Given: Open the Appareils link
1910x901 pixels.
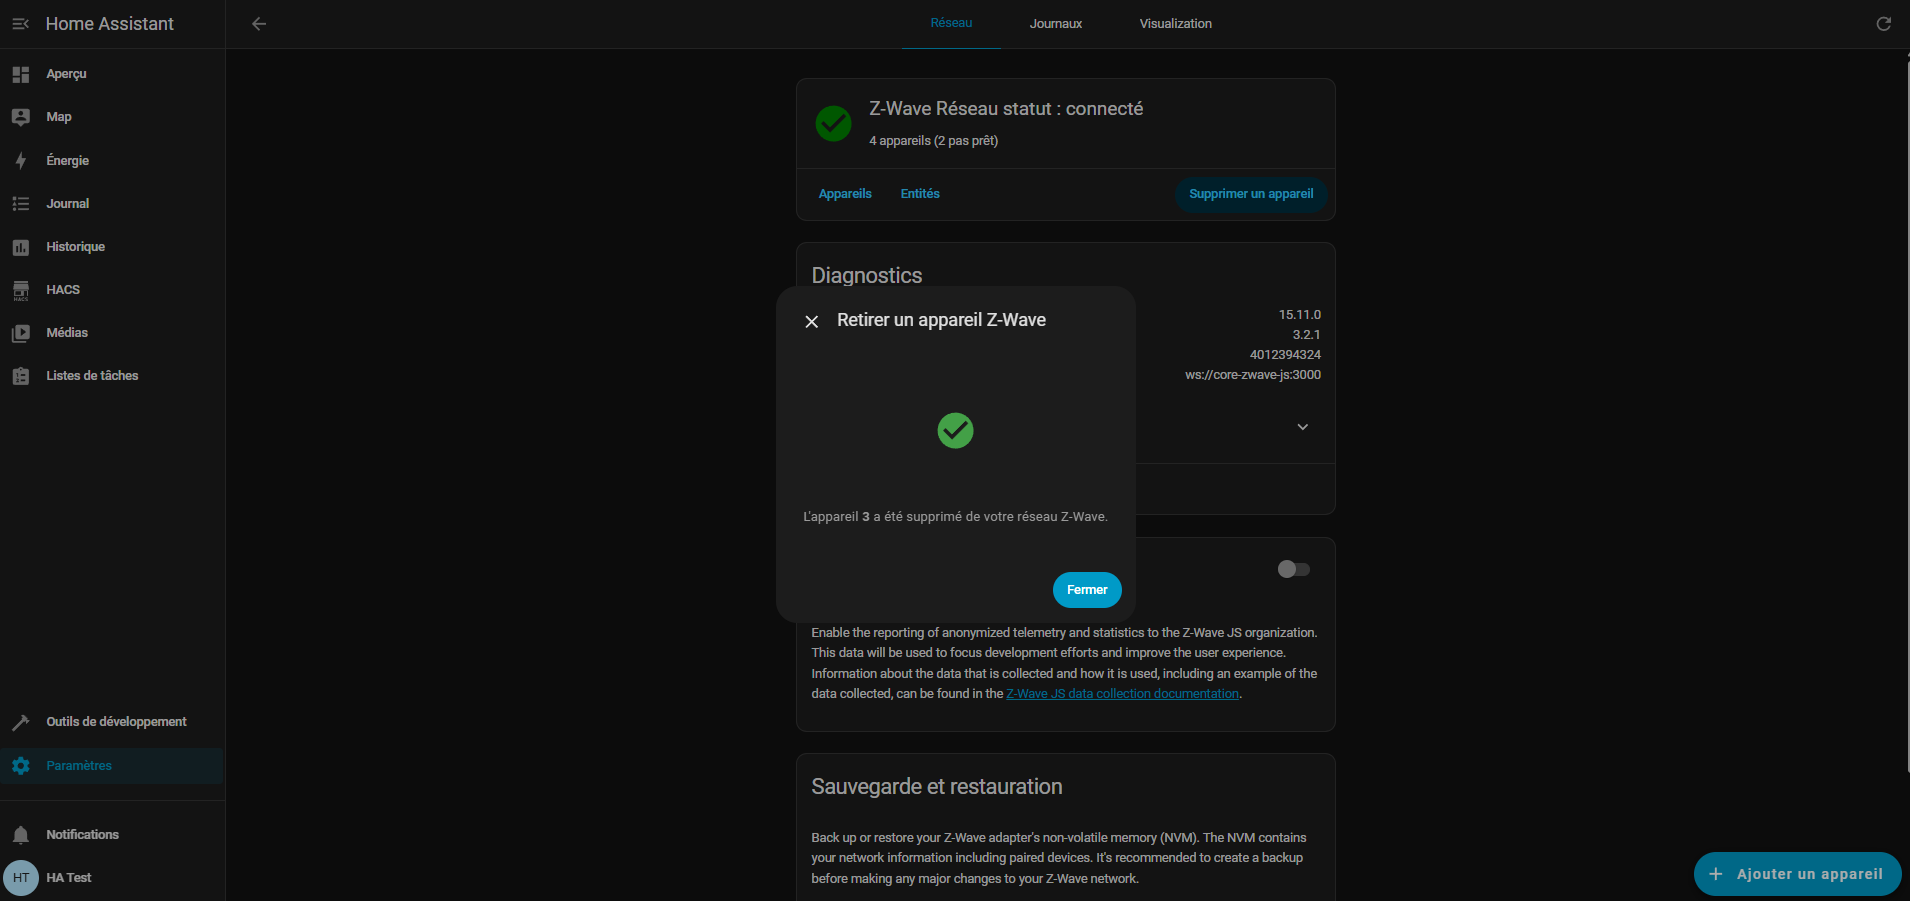Looking at the screenshot, I should [x=845, y=194].
